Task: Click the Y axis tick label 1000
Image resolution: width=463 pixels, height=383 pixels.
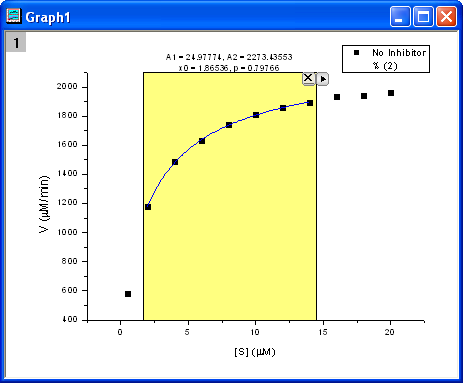Action: 67,232
